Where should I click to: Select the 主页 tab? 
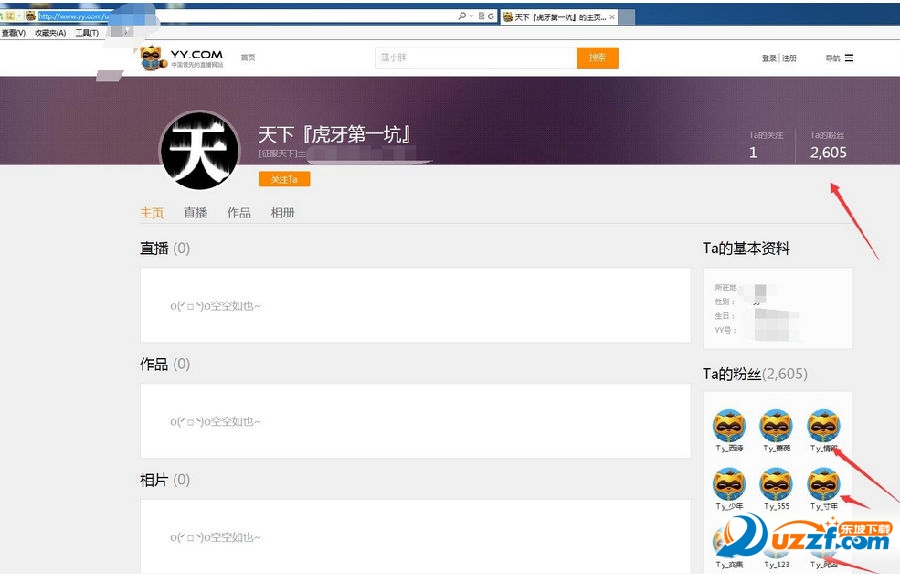[152, 213]
